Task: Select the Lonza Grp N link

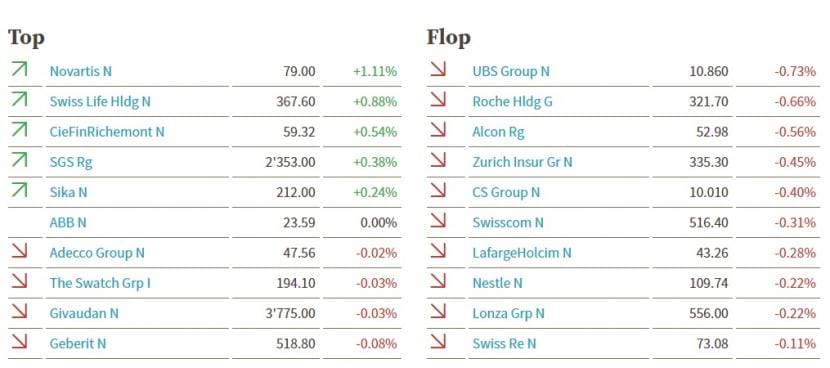Action: [508, 313]
